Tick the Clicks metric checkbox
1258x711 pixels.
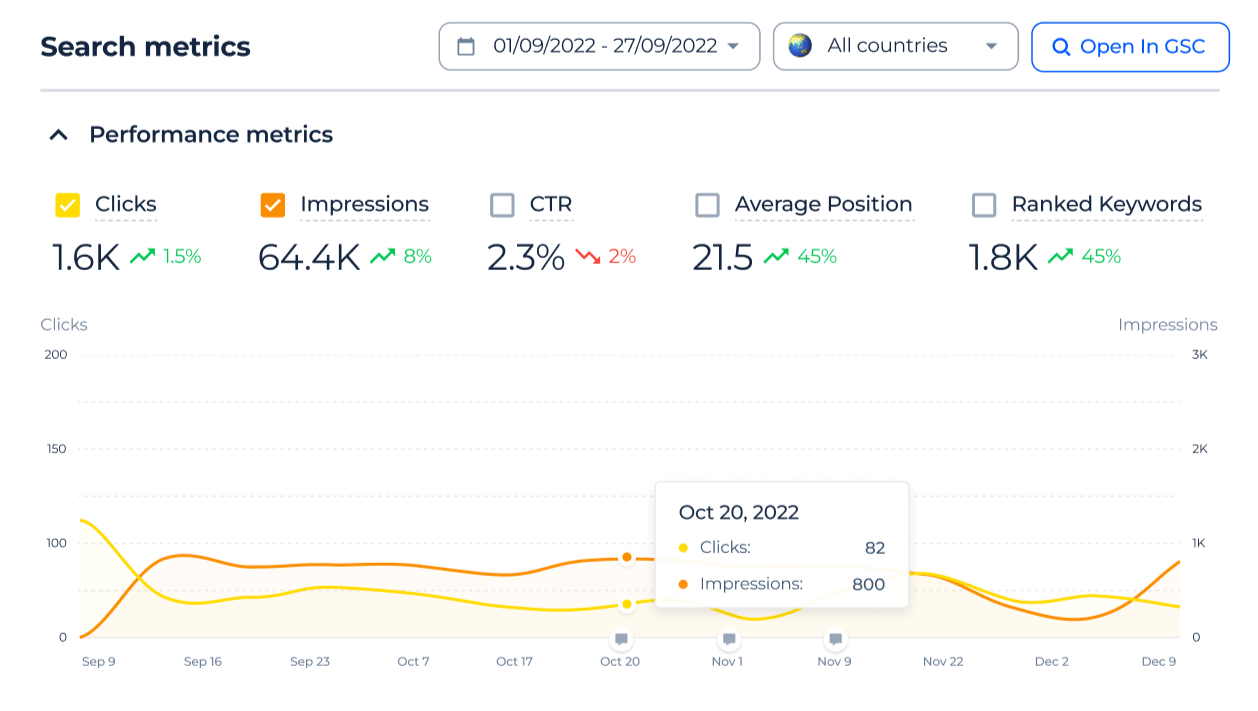pyautogui.click(x=68, y=205)
